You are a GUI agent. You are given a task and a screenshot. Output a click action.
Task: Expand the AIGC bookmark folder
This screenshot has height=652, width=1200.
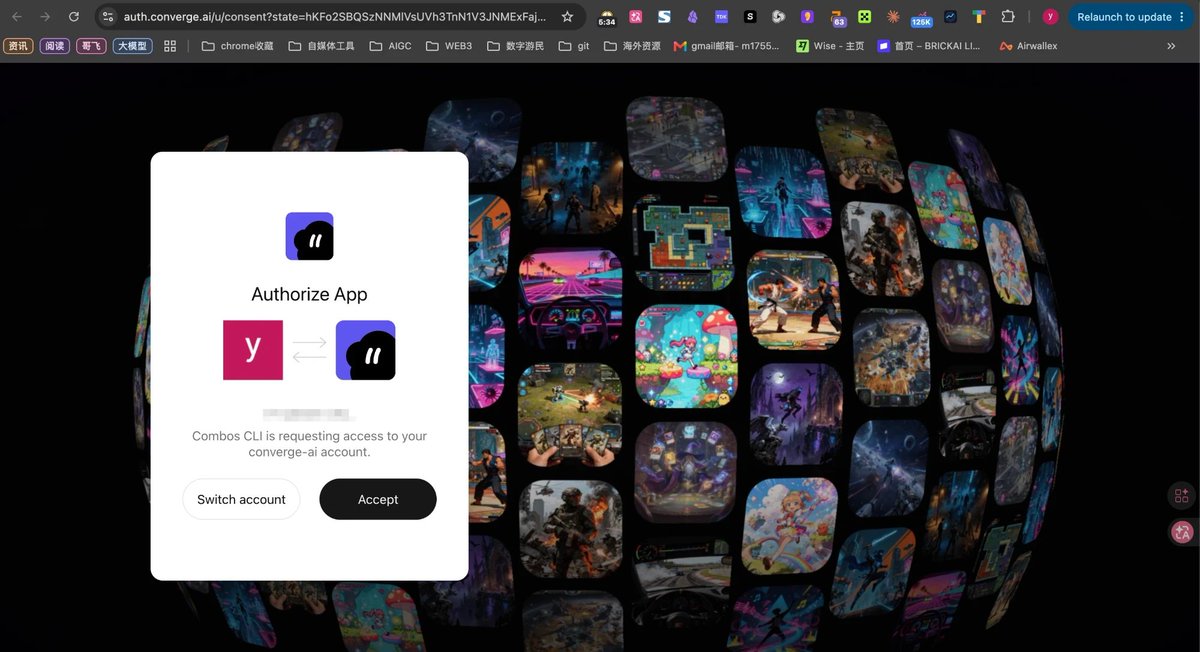(390, 46)
